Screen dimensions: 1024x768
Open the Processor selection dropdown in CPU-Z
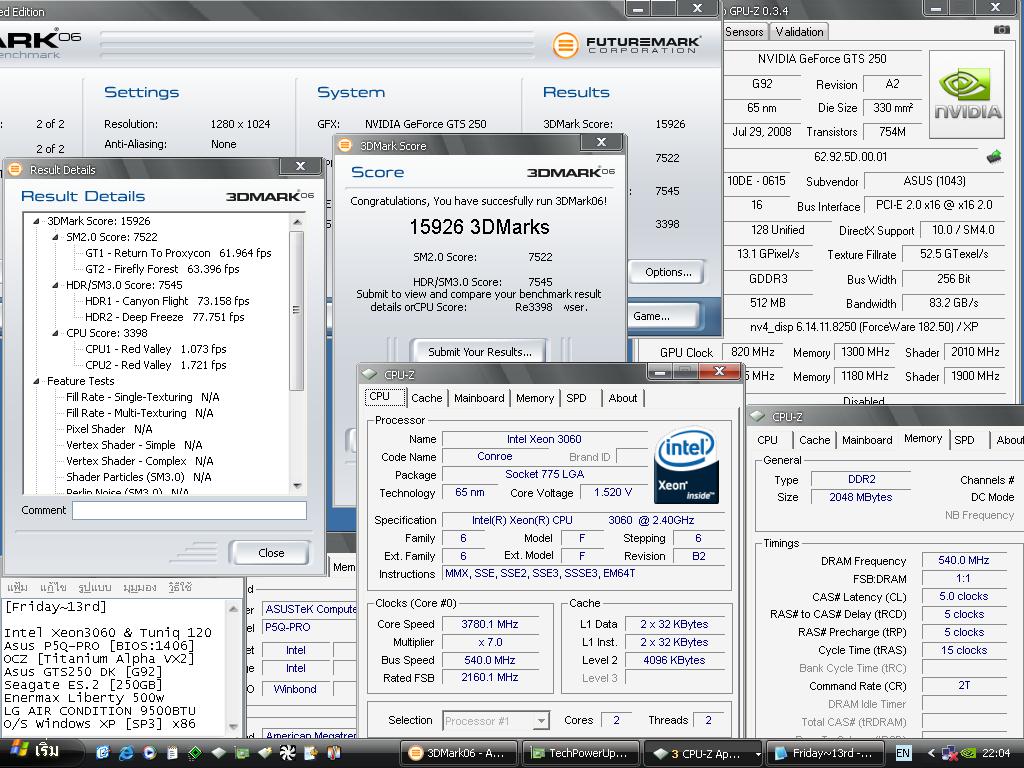541,721
